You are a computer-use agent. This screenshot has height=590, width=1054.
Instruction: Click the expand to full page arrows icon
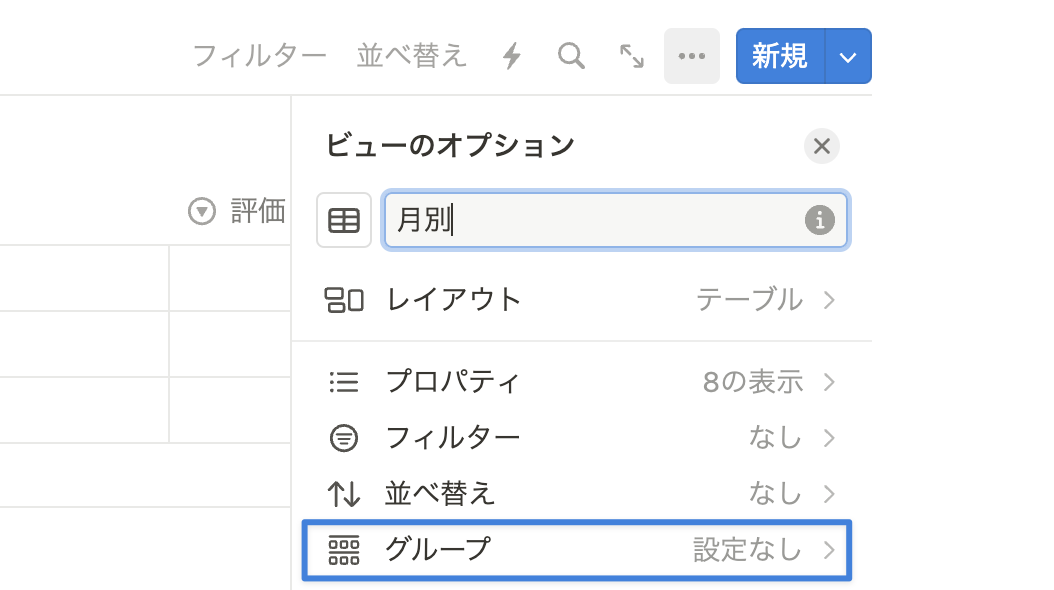coord(631,56)
